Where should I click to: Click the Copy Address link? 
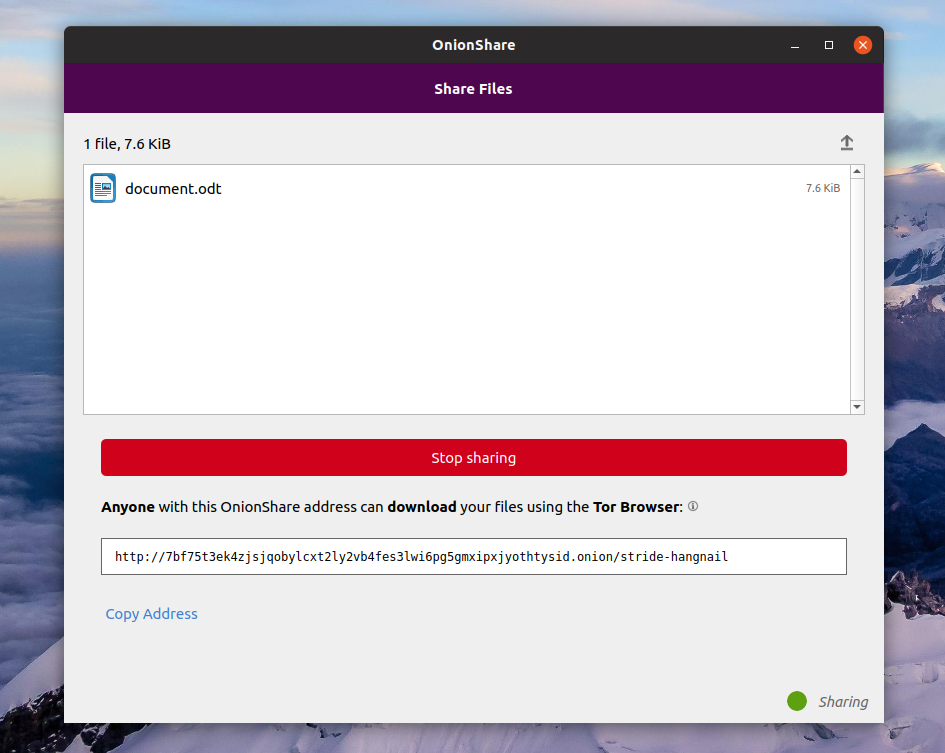(x=152, y=614)
